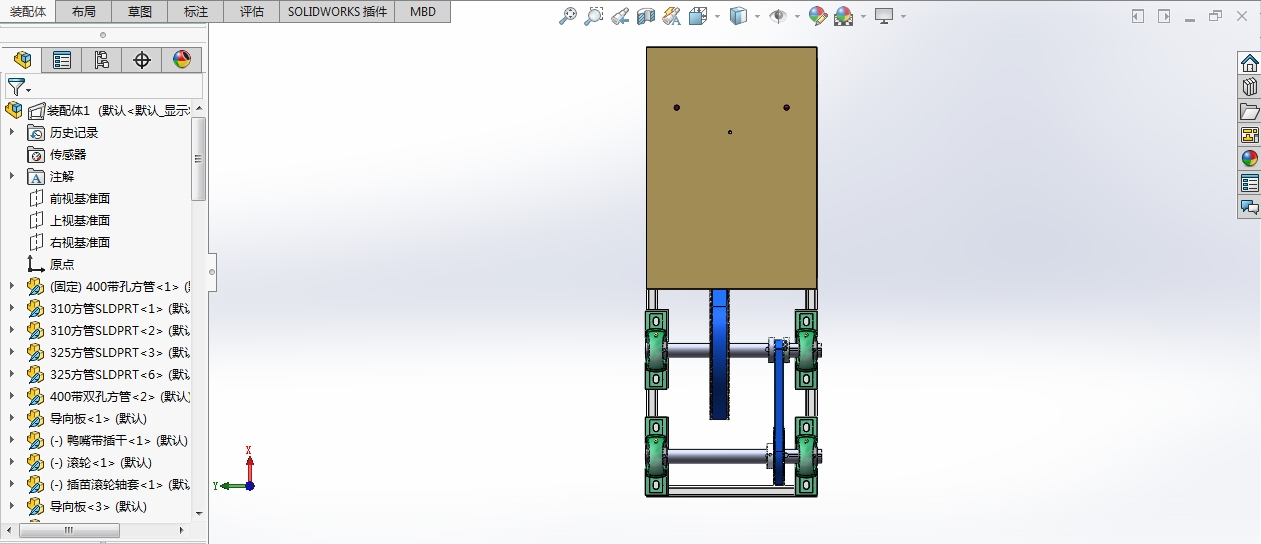Select the 325方管SLDPRT<6> component

pyautogui.click(x=119, y=374)
